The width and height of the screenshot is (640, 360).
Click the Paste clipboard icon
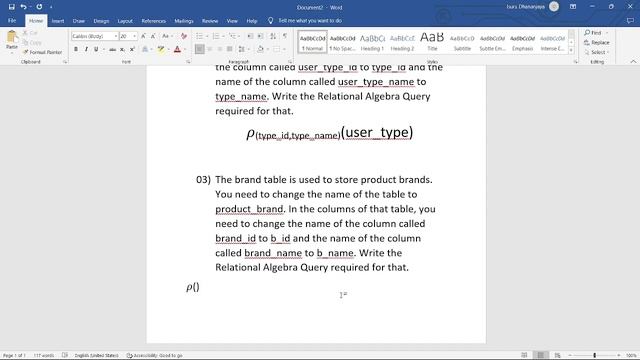pyautogui.click(x=12, y=37)
